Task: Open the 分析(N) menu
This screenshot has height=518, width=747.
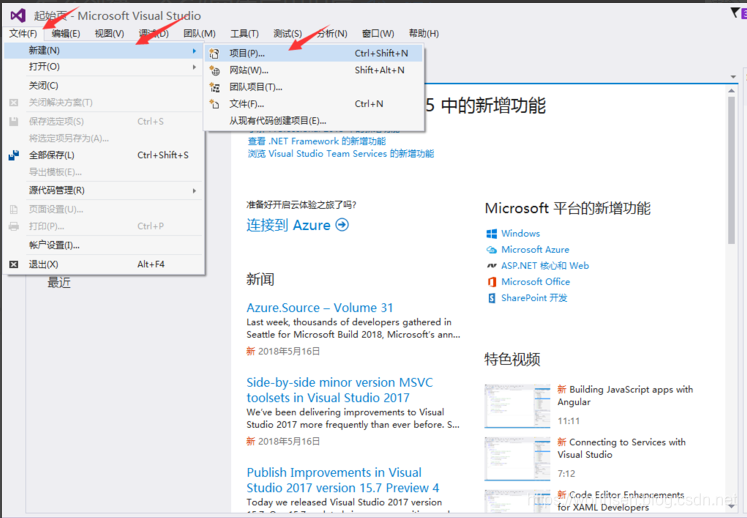Action: (x=332, y=33)
